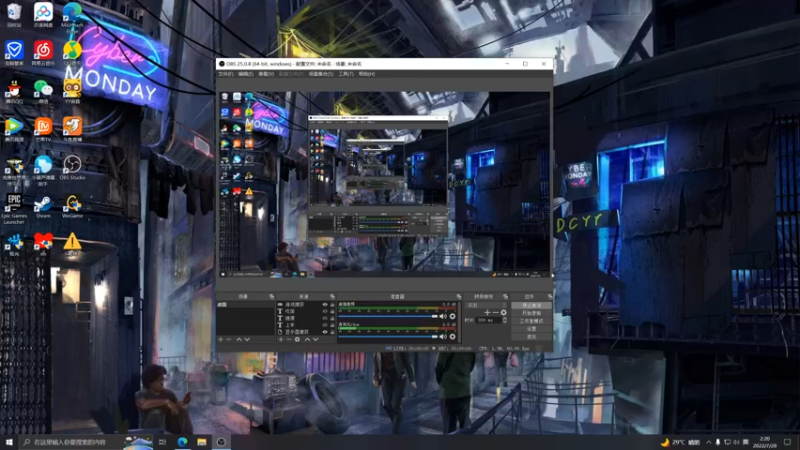Click 开始录制 start recording button
The height and width of the screenshot is (450, 800).
(x=531, y=313)
